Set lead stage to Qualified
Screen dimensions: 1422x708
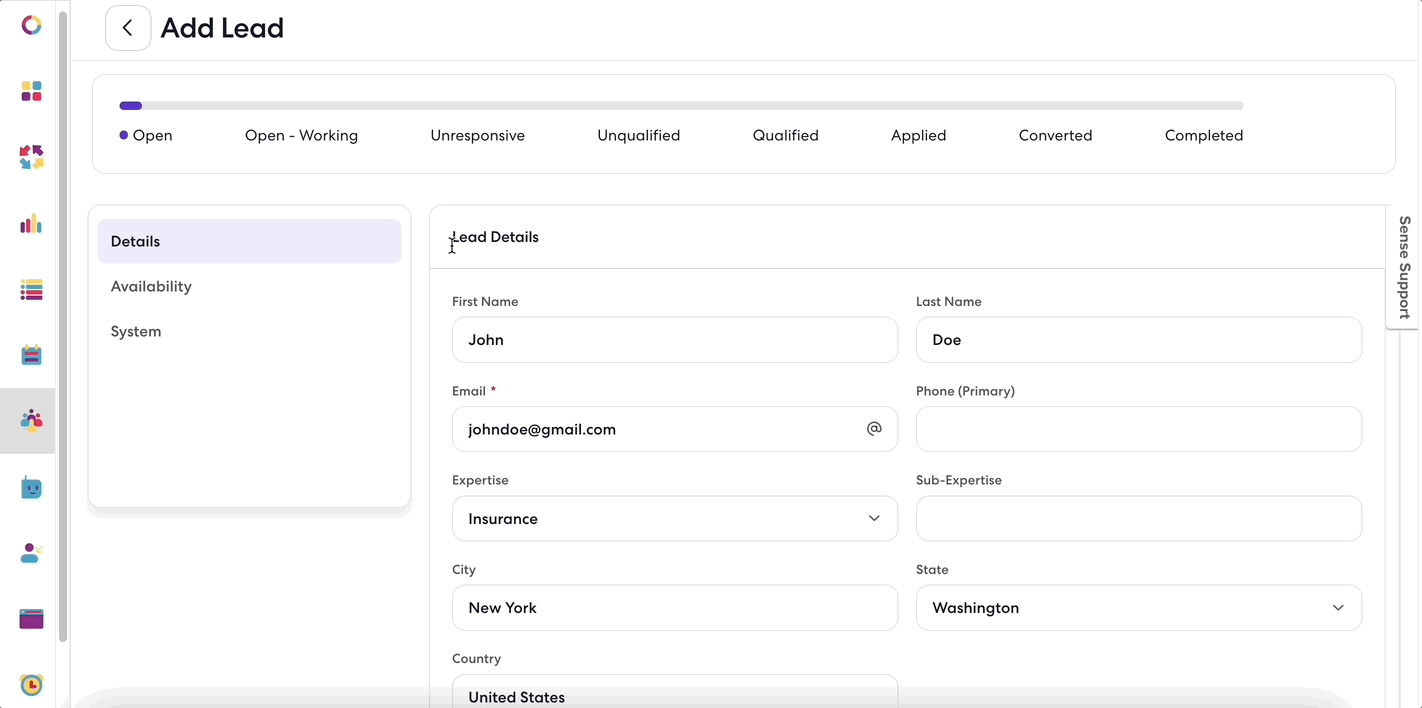(785, 135)
